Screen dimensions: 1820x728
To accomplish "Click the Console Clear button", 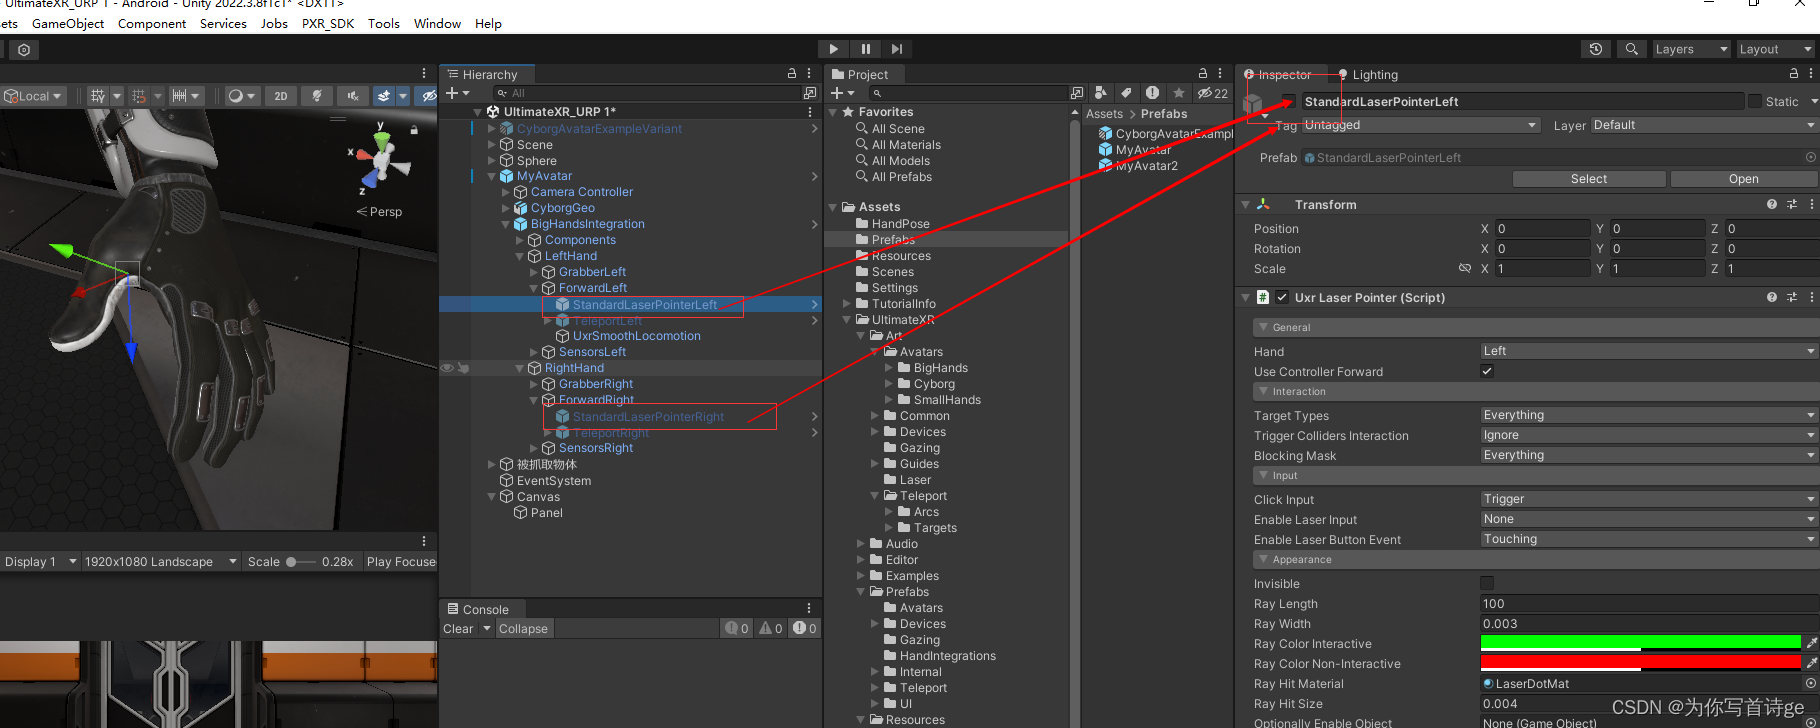I will pyautogui.click(x=458, y=629).
